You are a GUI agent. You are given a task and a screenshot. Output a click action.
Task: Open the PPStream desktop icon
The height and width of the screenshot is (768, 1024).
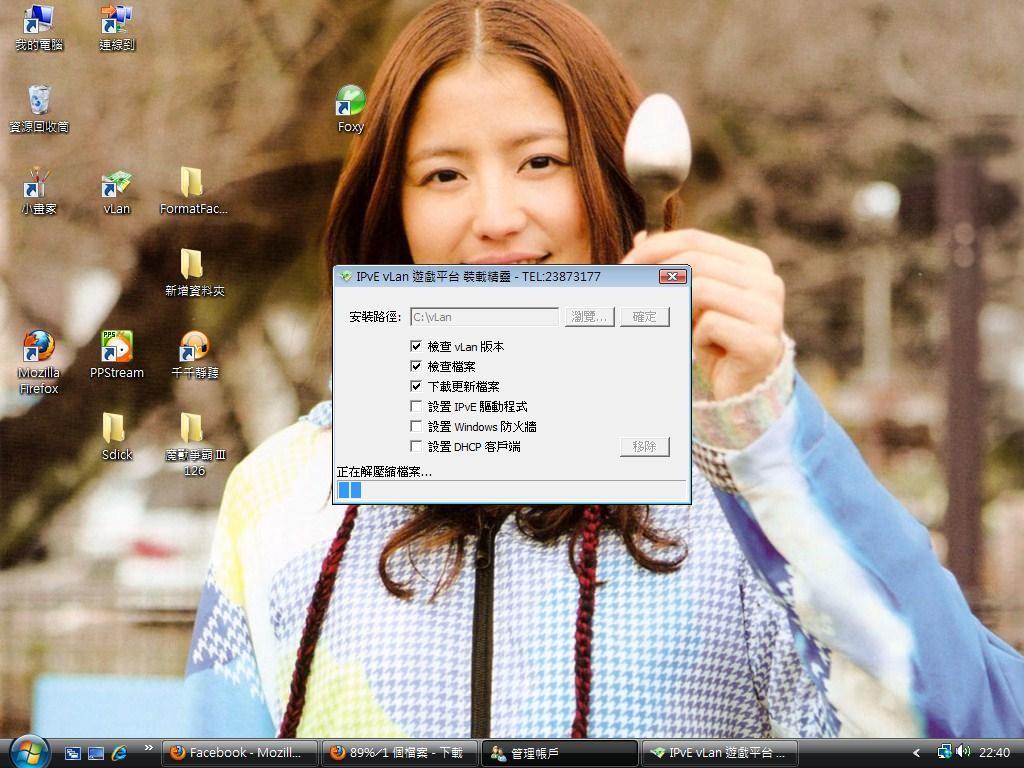(117, 349)
